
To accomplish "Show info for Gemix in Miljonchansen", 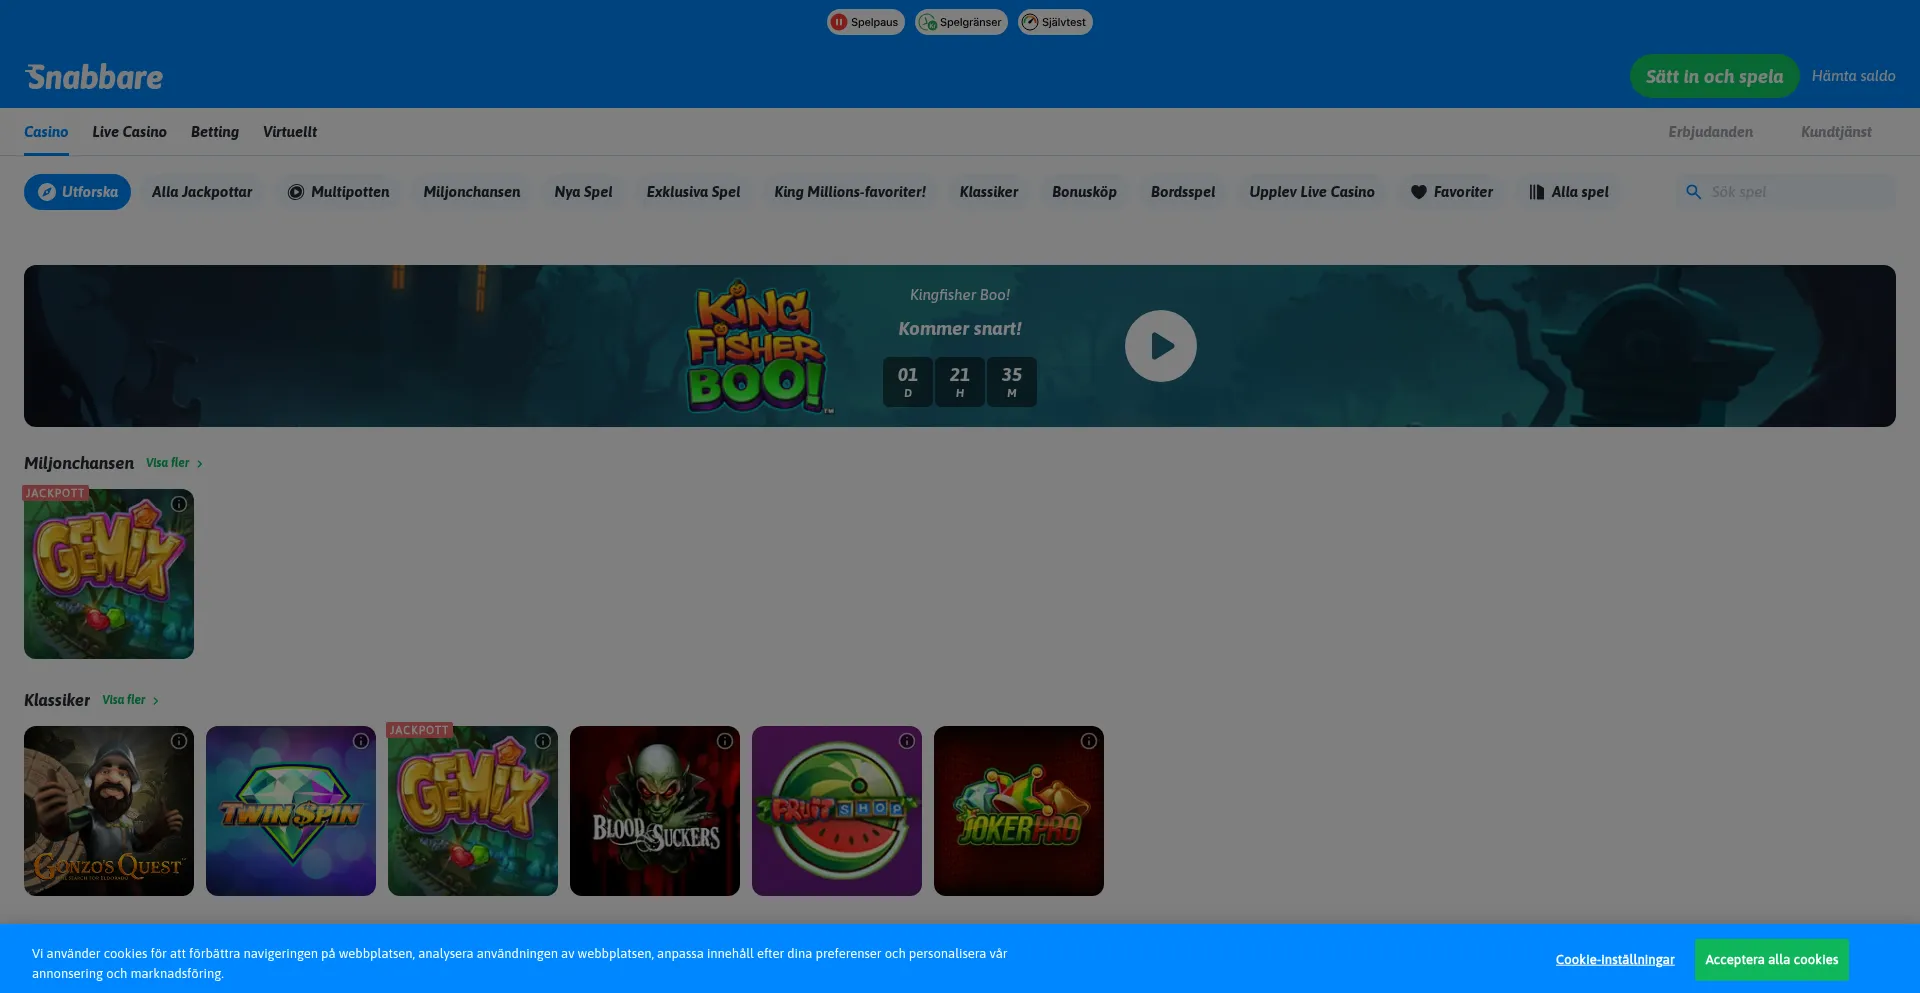I will click(179, 504).
